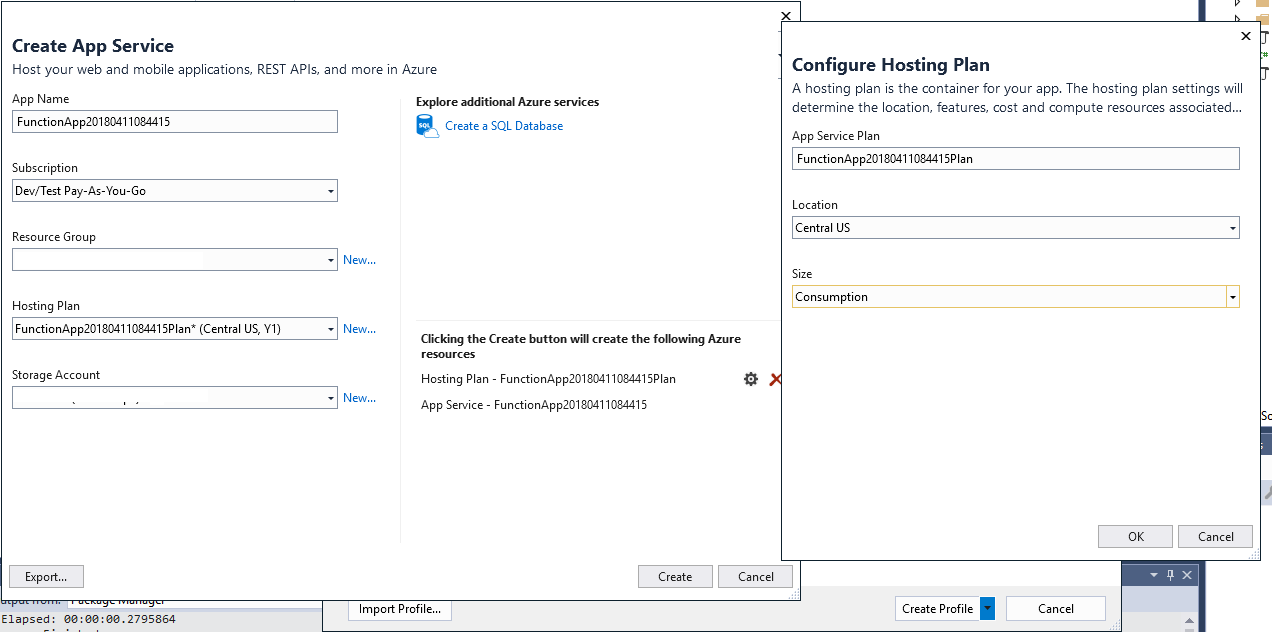Open hosting plan settings gear icon
1272x632 pixels.
751,379
